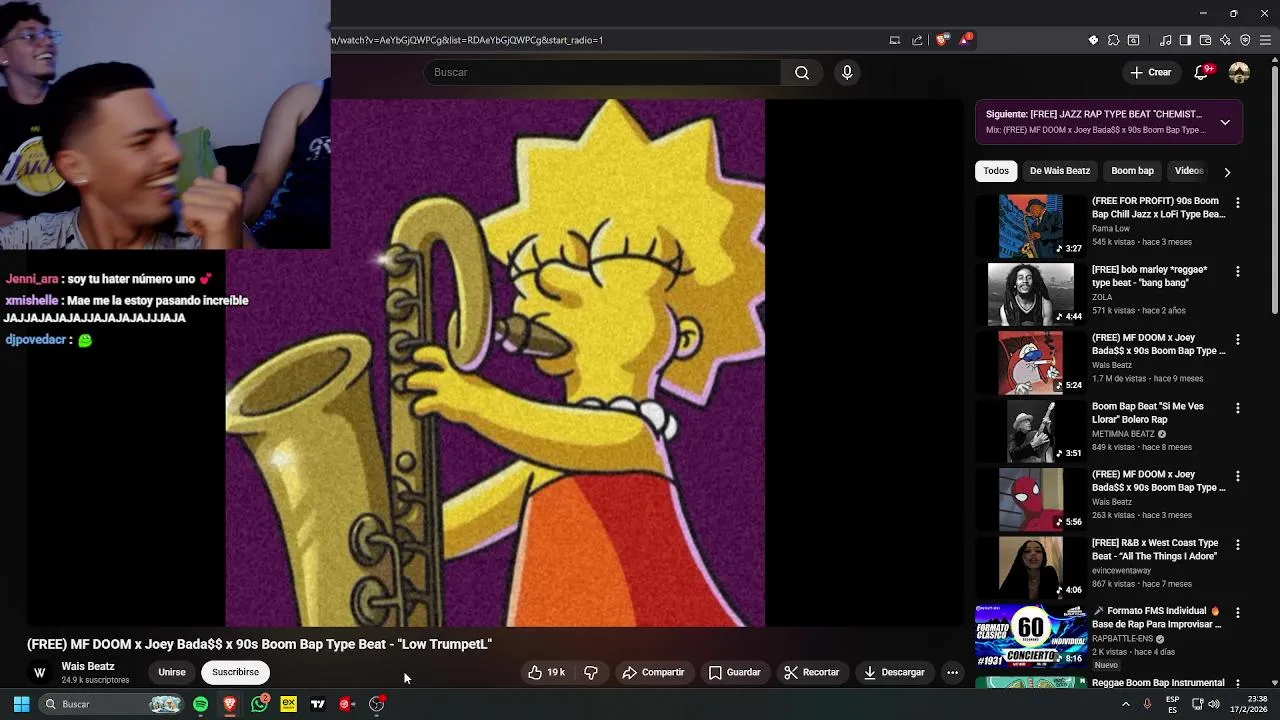Open the Brave Wallet icon

coord(1205,40)
